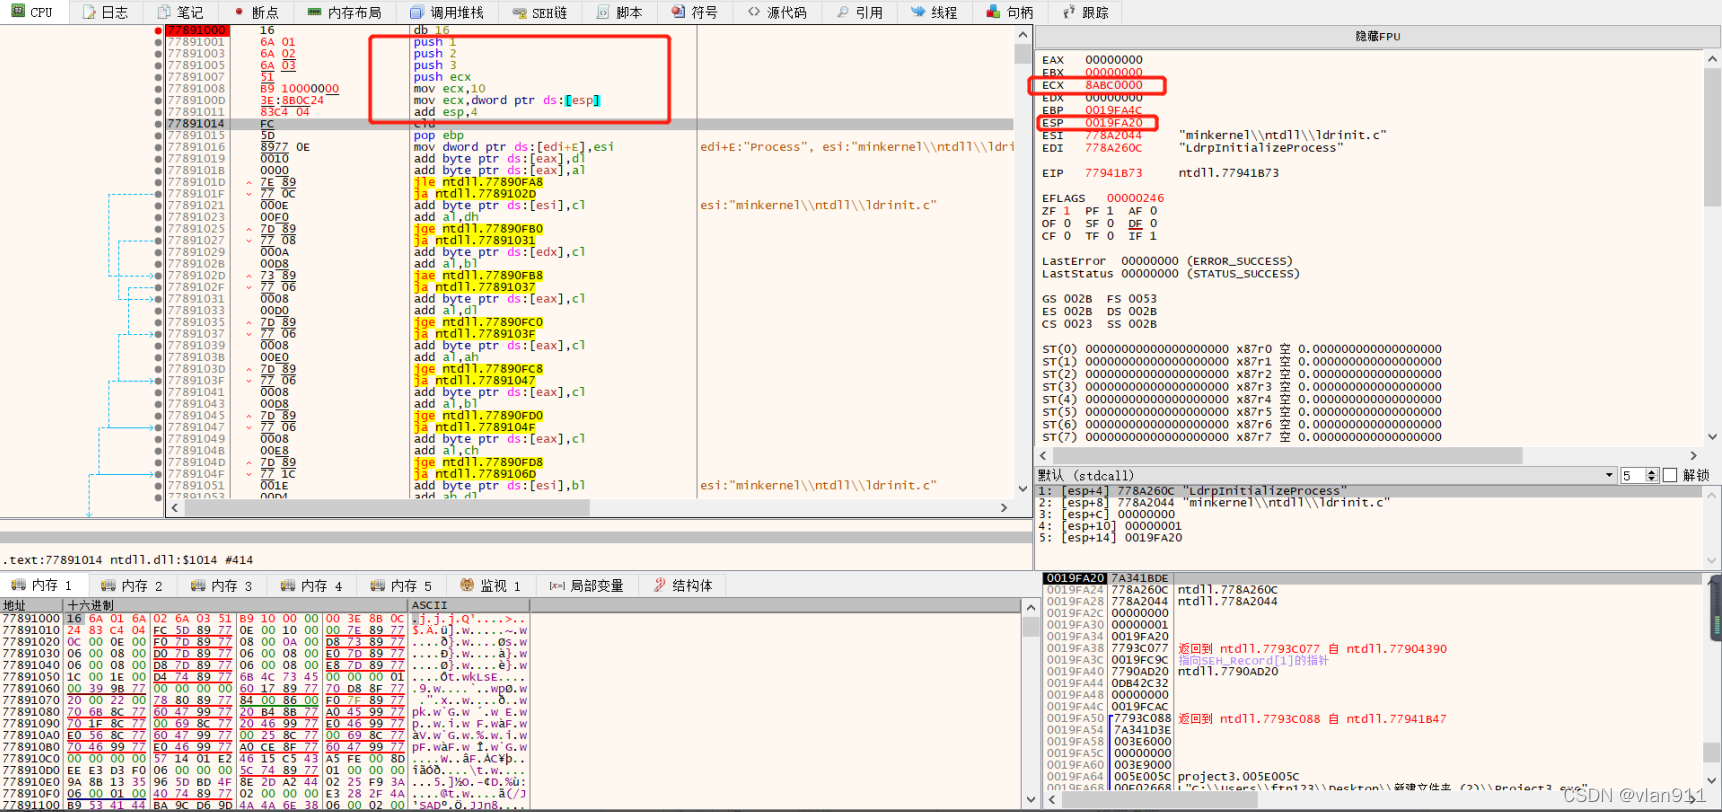Select the 内存 3 dump tab
Image resolution: width=1722 pixels, height=812 pixels.
(x=222, y=585)
